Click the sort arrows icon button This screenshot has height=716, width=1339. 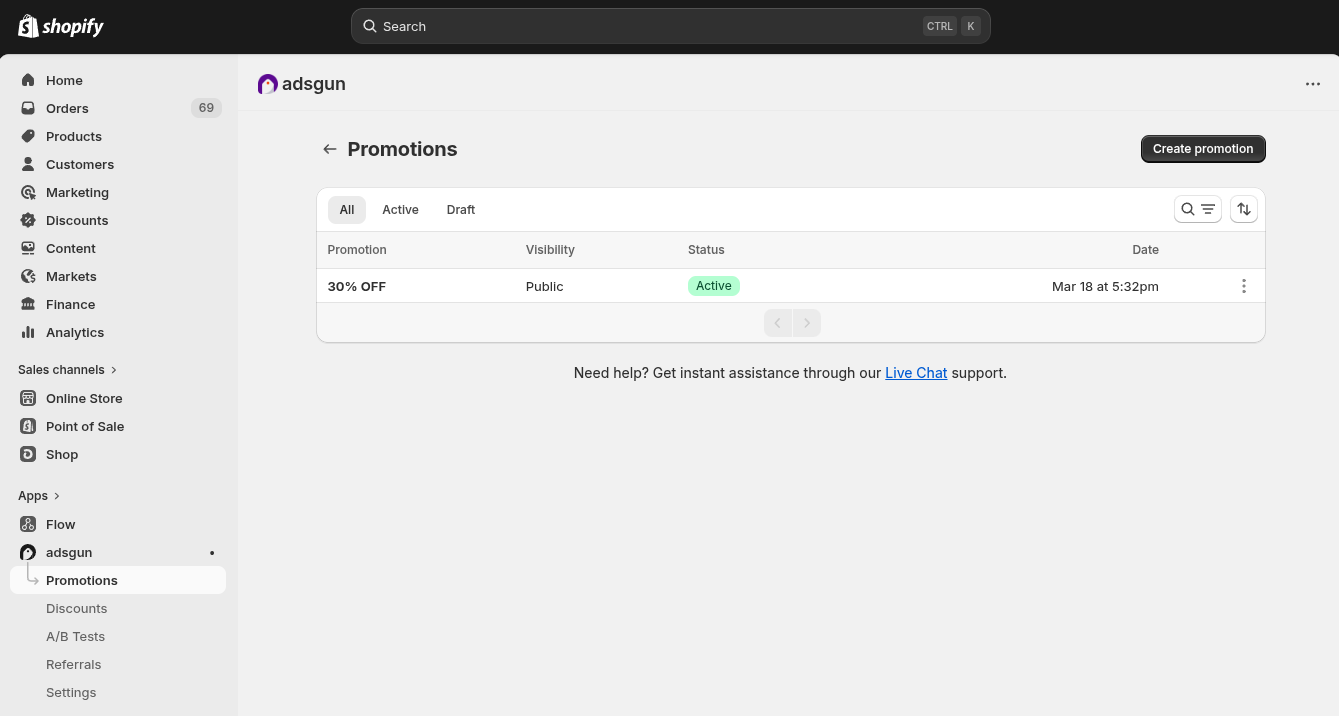point(1243,209)
